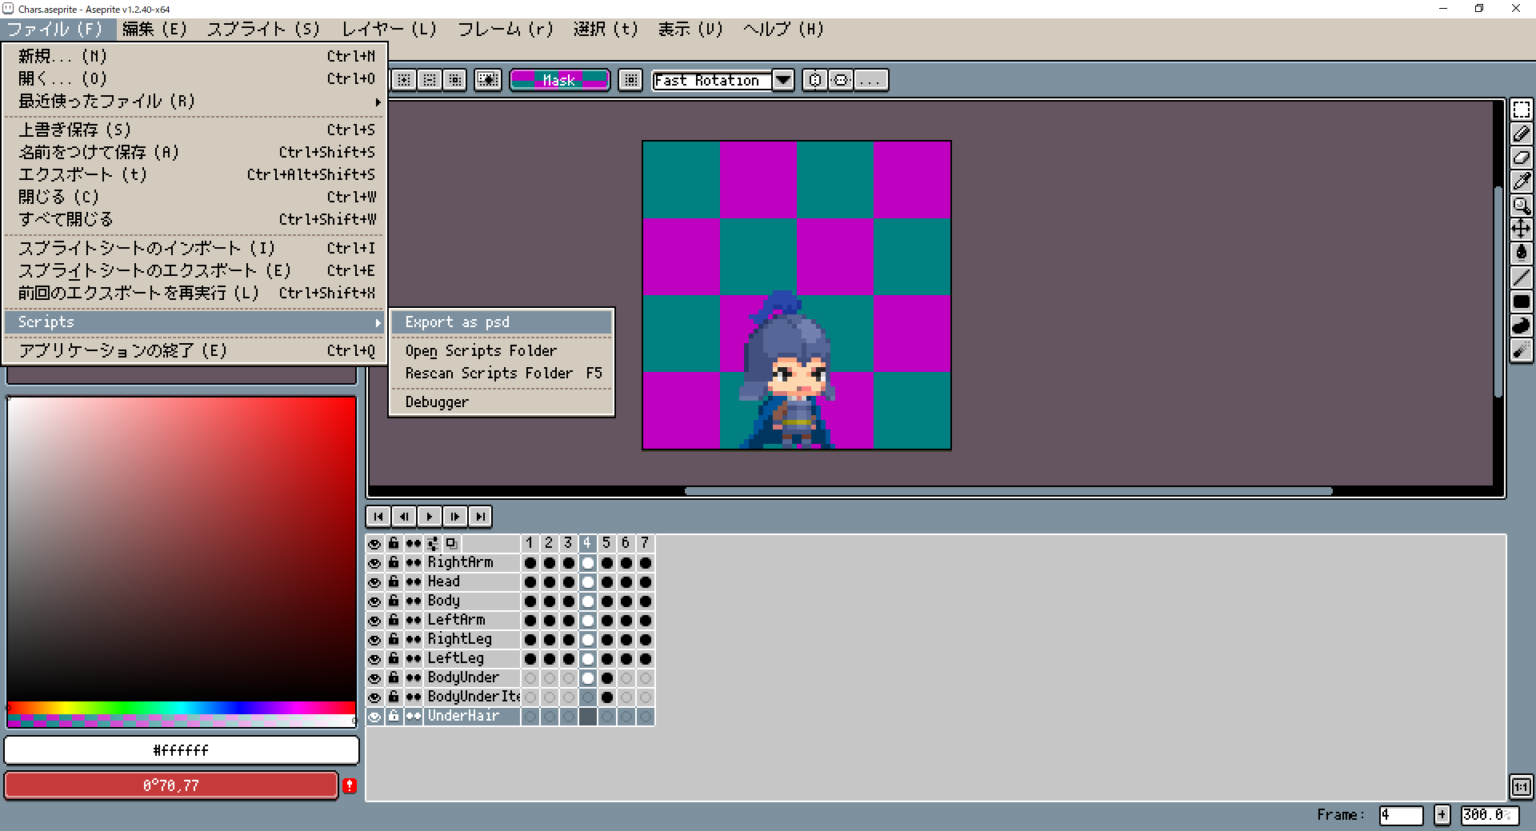Activate the Zoom tool
The height and width of the screenshot is (831, 1536).
[x=1522, y=205]
